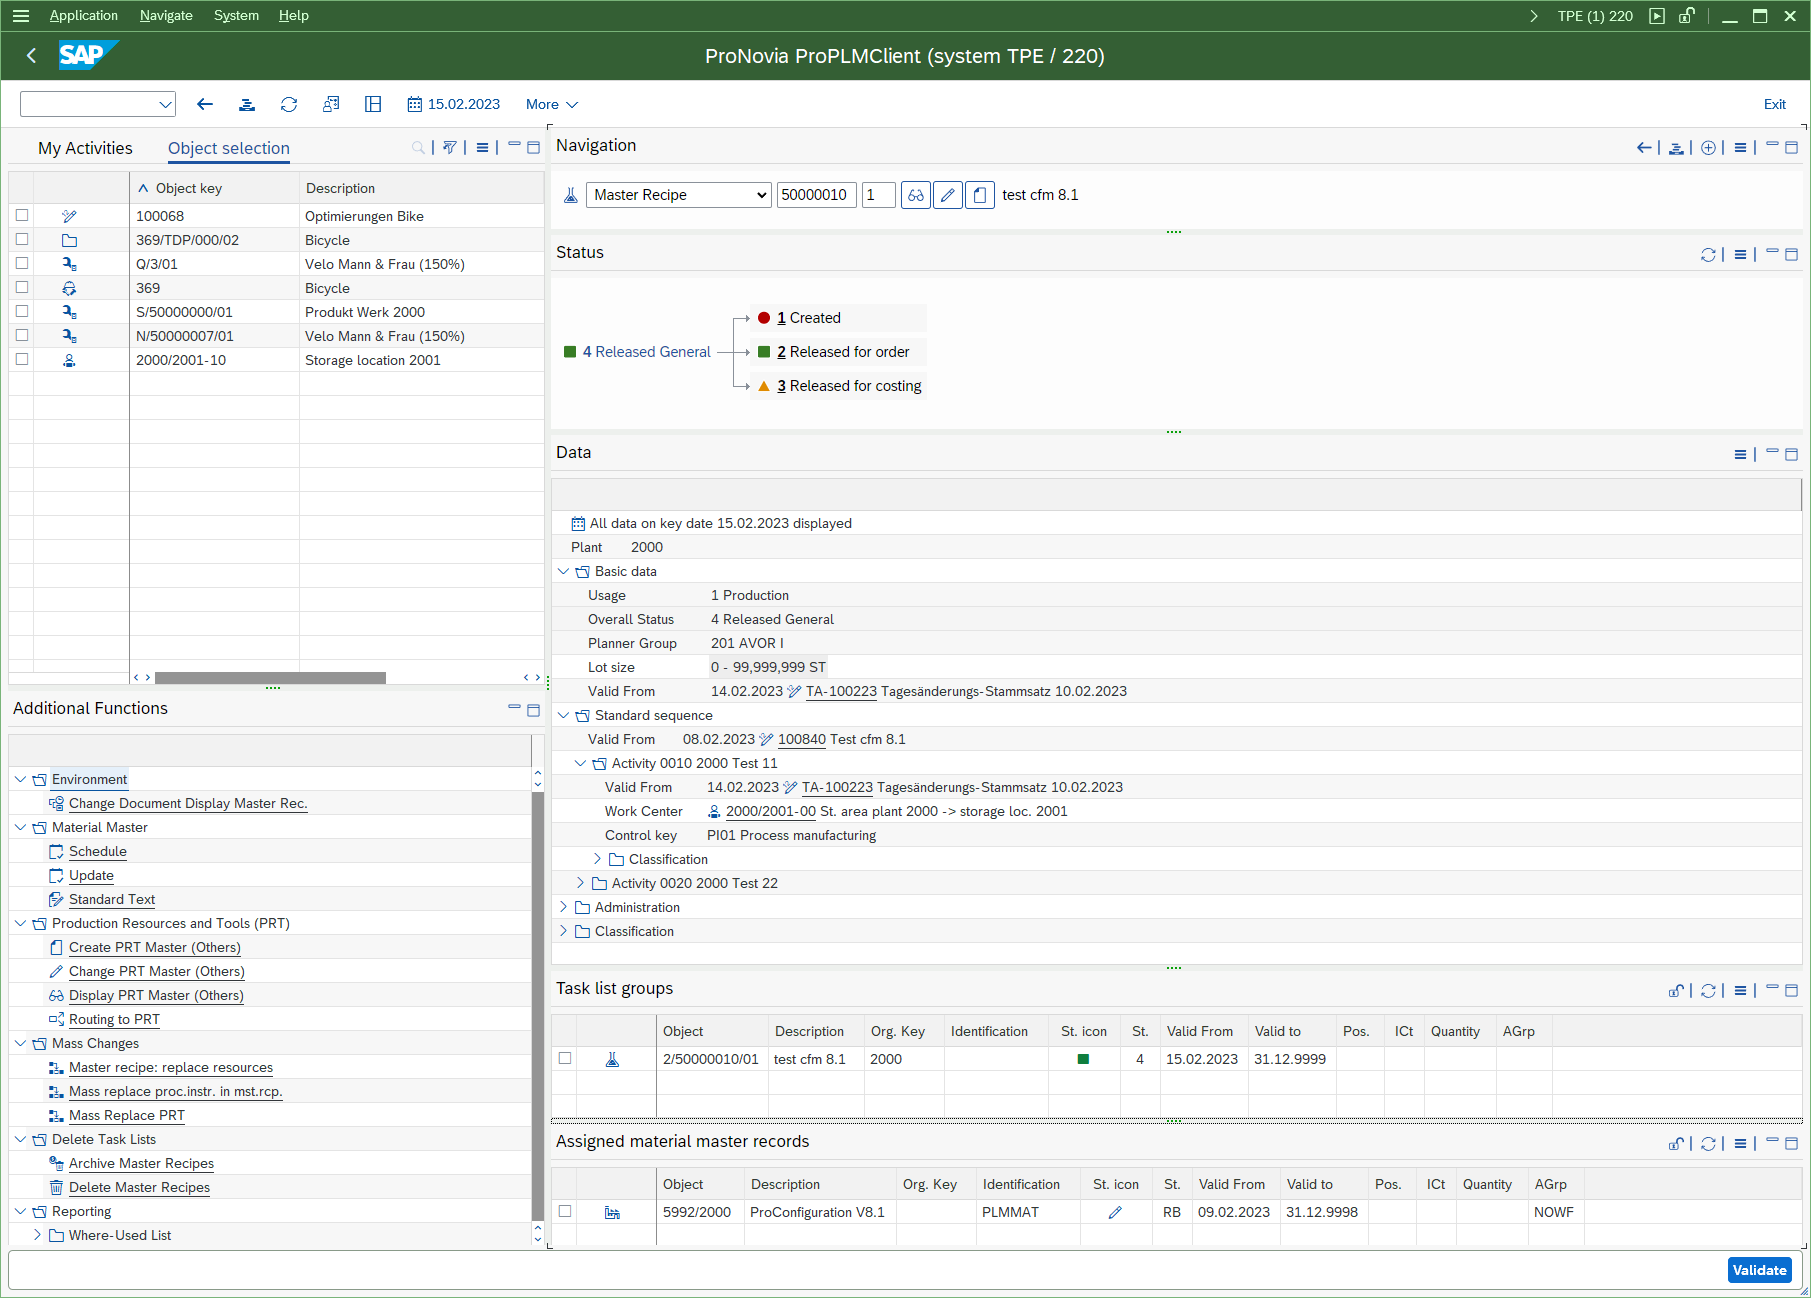
Task: Refresh the Status panel
Action: tap(1708, 255)
